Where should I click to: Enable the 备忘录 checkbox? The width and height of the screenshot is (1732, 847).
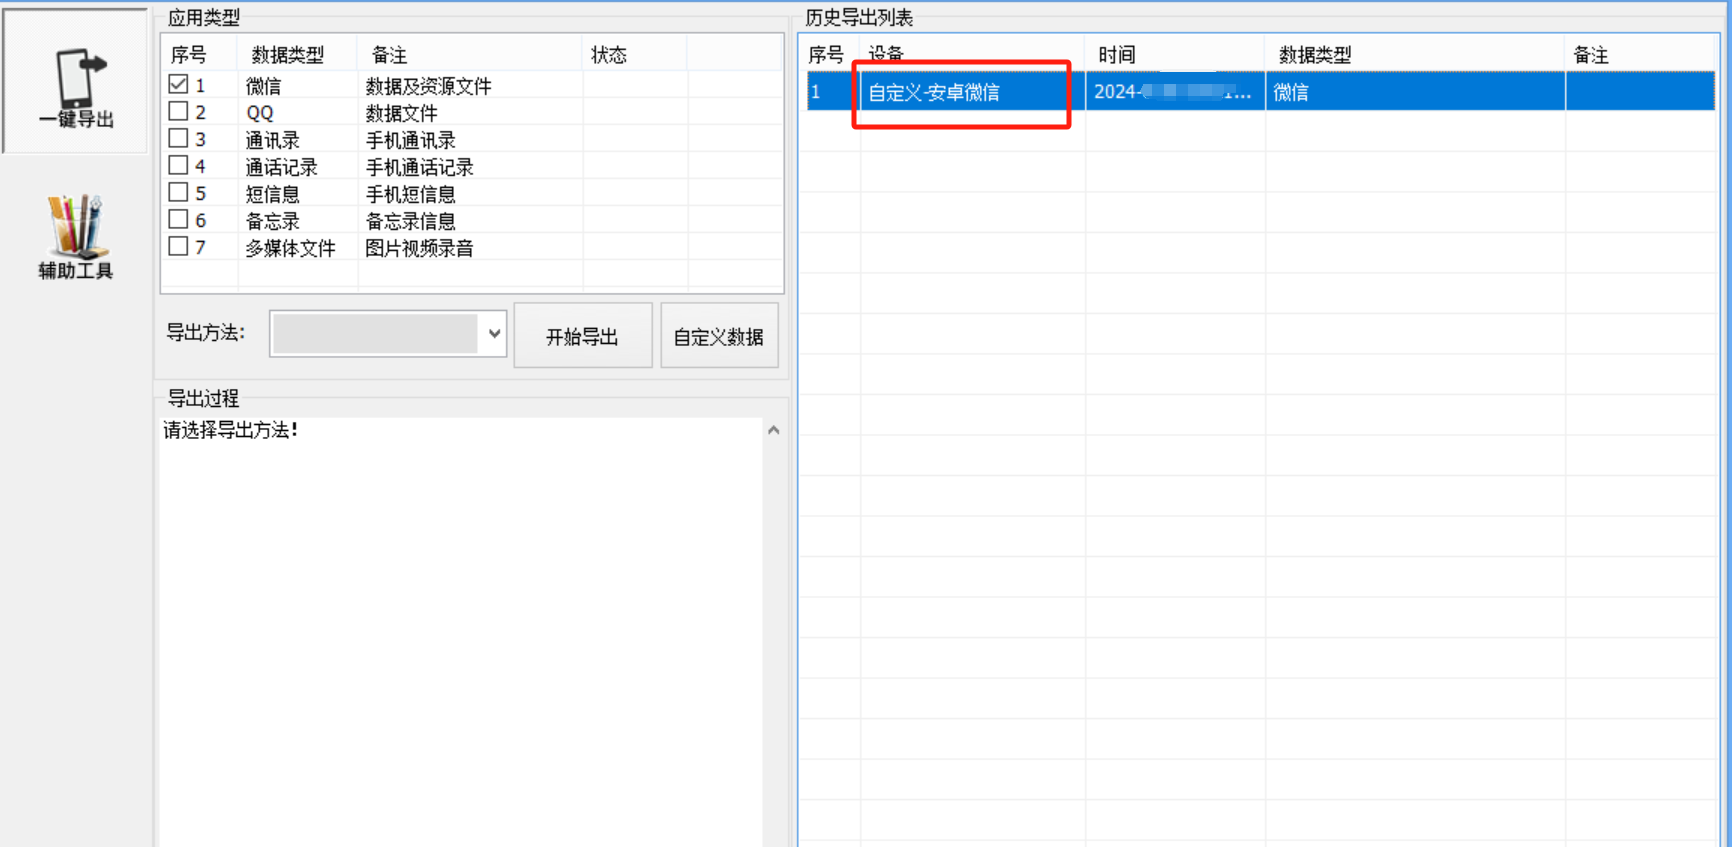pos(179,220)
